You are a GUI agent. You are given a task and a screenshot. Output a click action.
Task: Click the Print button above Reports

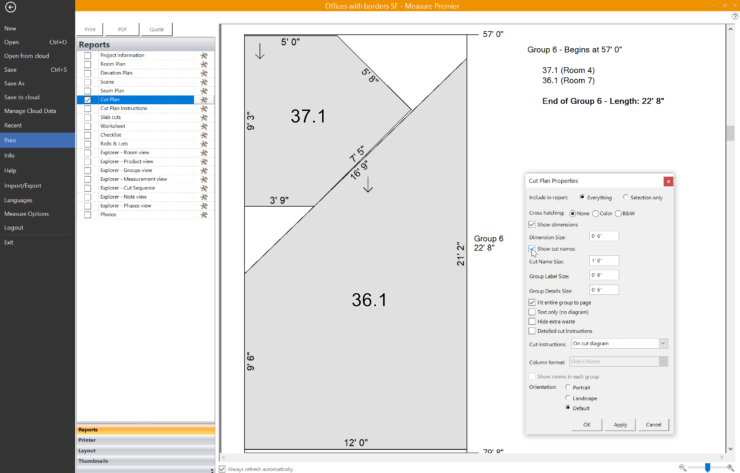(x=90, y=29)
